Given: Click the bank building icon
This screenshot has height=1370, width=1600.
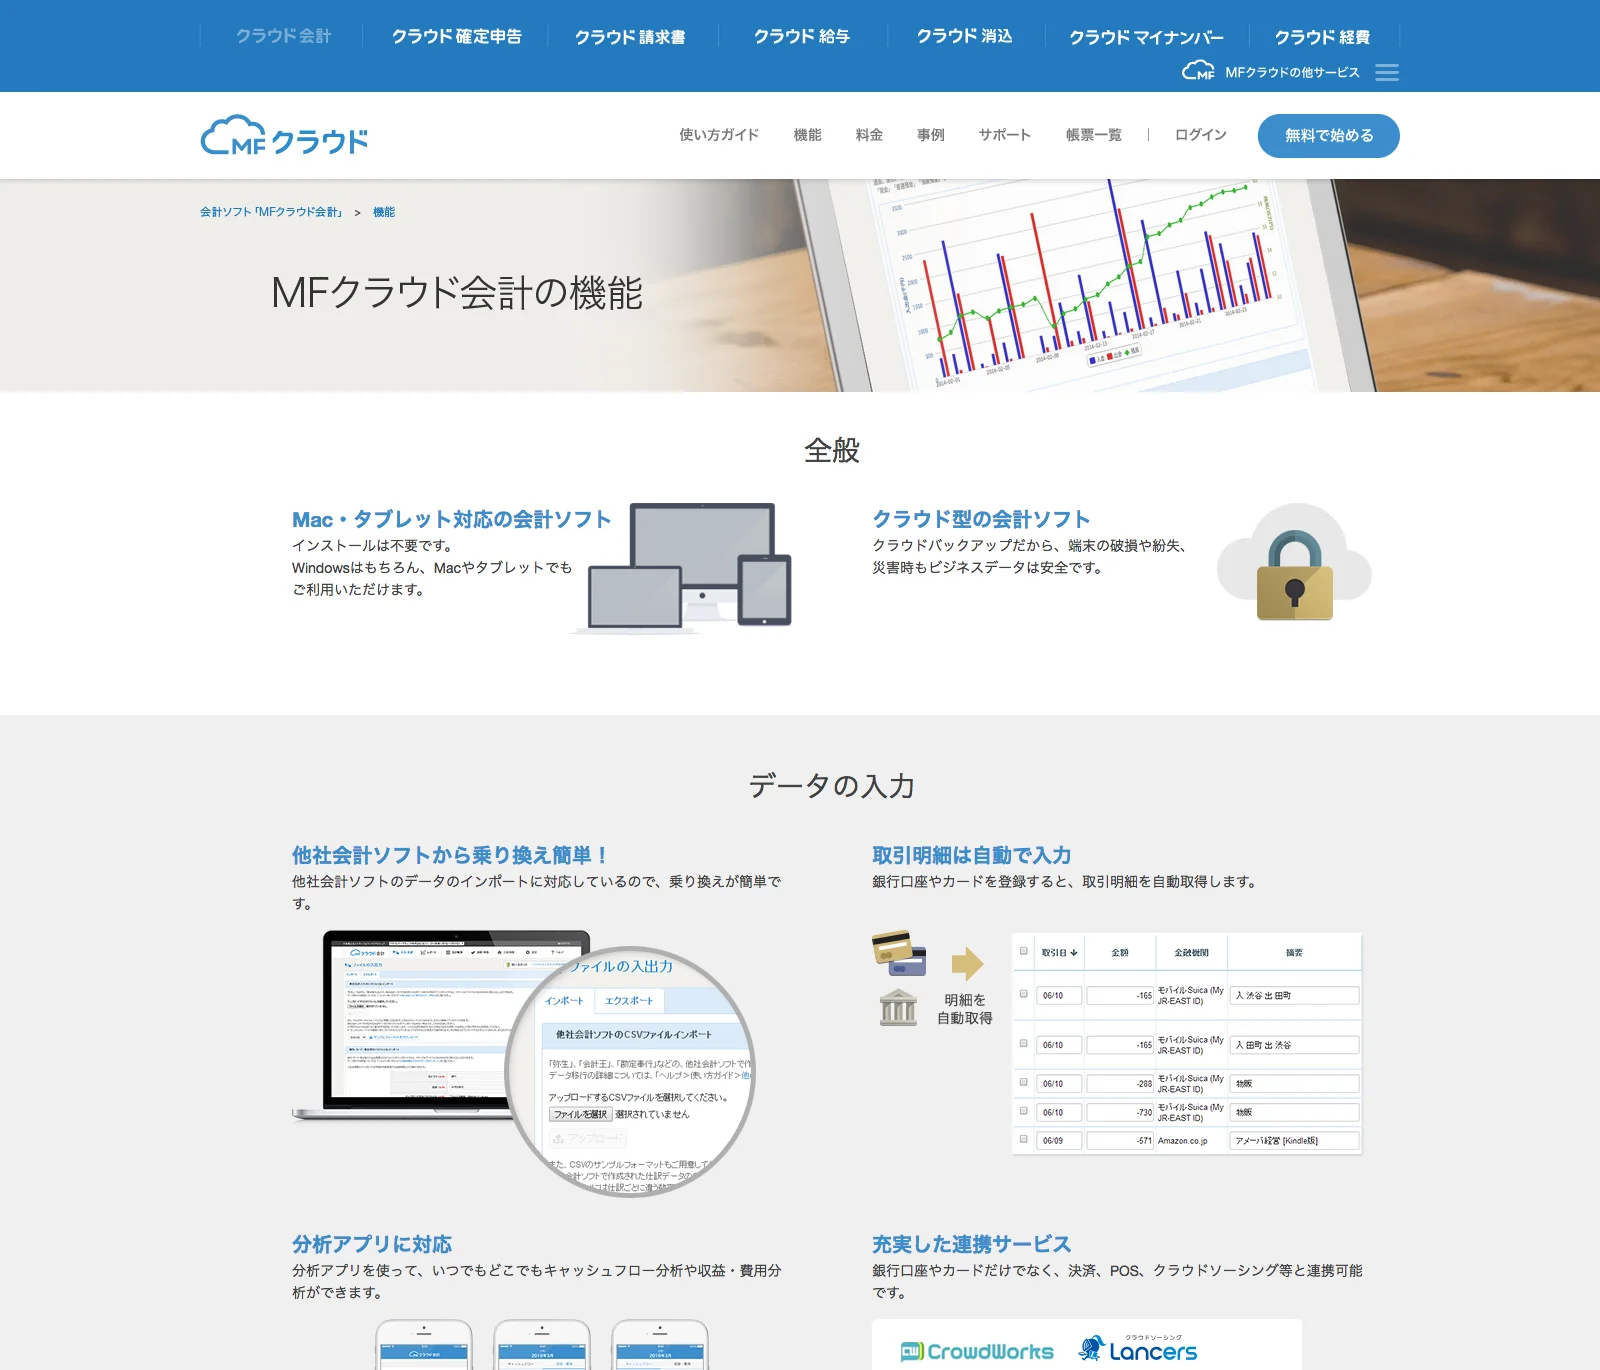Looking at the screenshot, I should point(898,1007).
